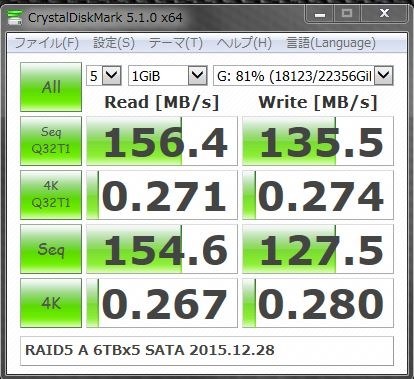Start the 4K Q32T1 benchmark
Image resolution: width=414 pixels, height=379 pixels.
[51, 195]
